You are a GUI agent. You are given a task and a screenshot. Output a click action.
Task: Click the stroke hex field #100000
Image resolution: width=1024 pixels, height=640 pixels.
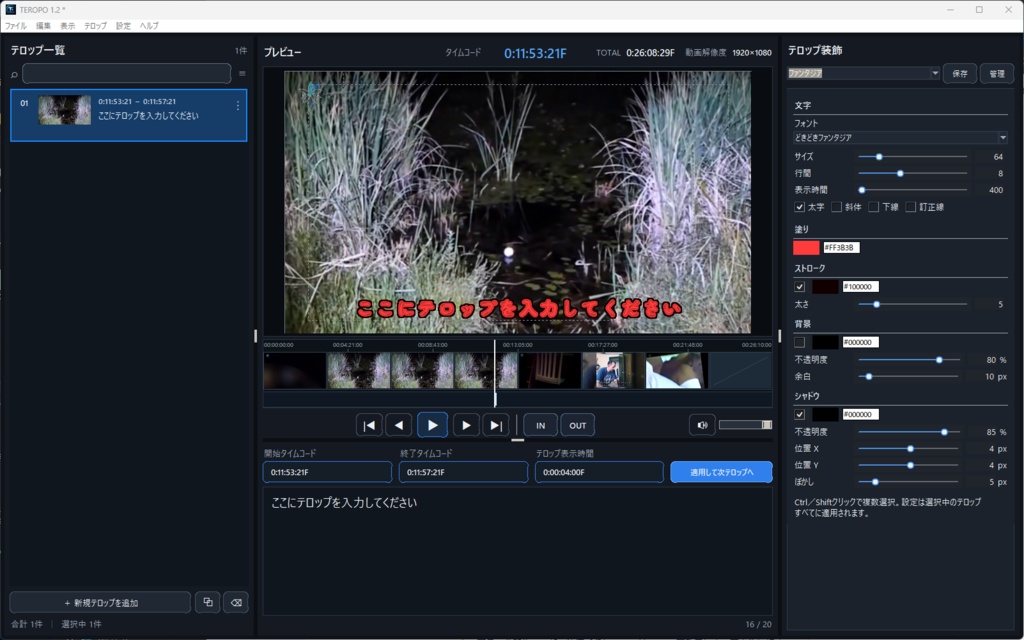click(861, 287)
